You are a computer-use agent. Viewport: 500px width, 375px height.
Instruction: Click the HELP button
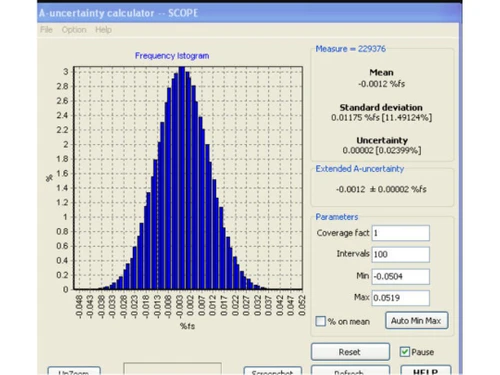tap(426, 370)
